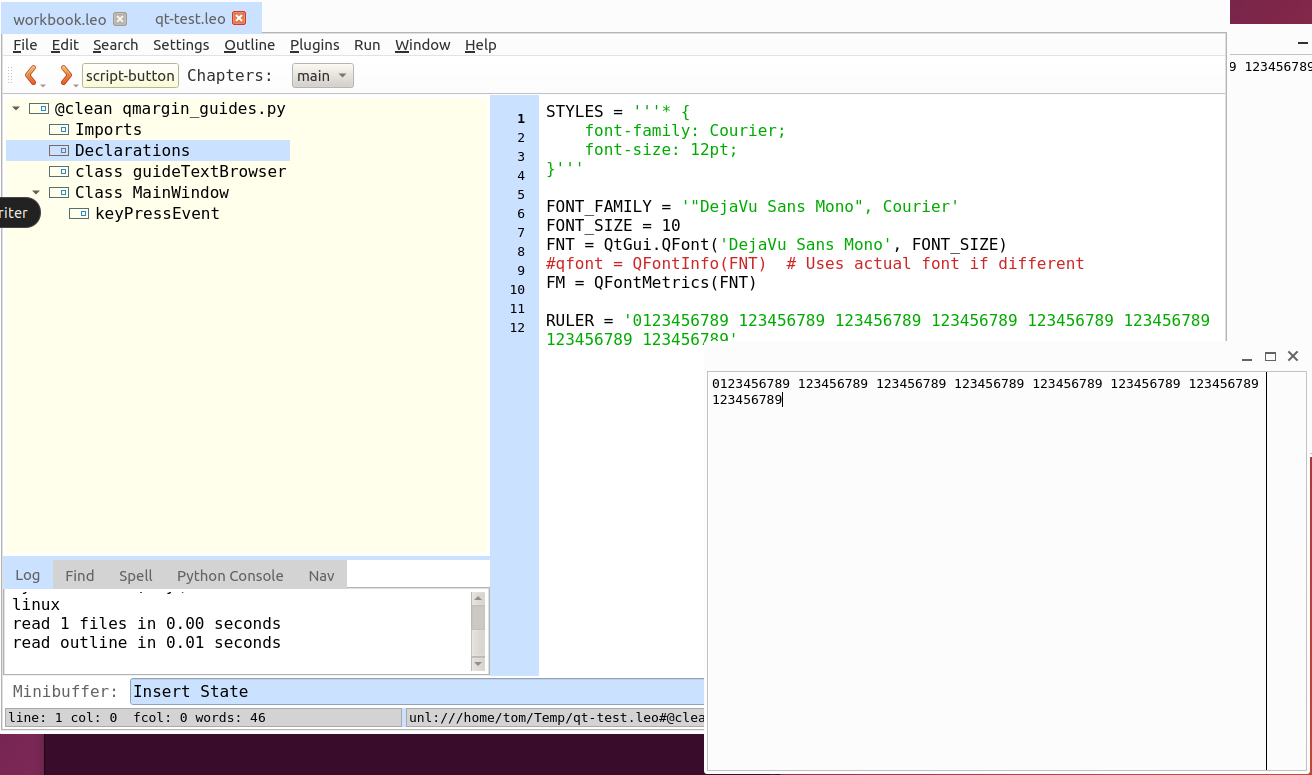Collapse the @clean qmargin_guides.py node

click(14, 108)
